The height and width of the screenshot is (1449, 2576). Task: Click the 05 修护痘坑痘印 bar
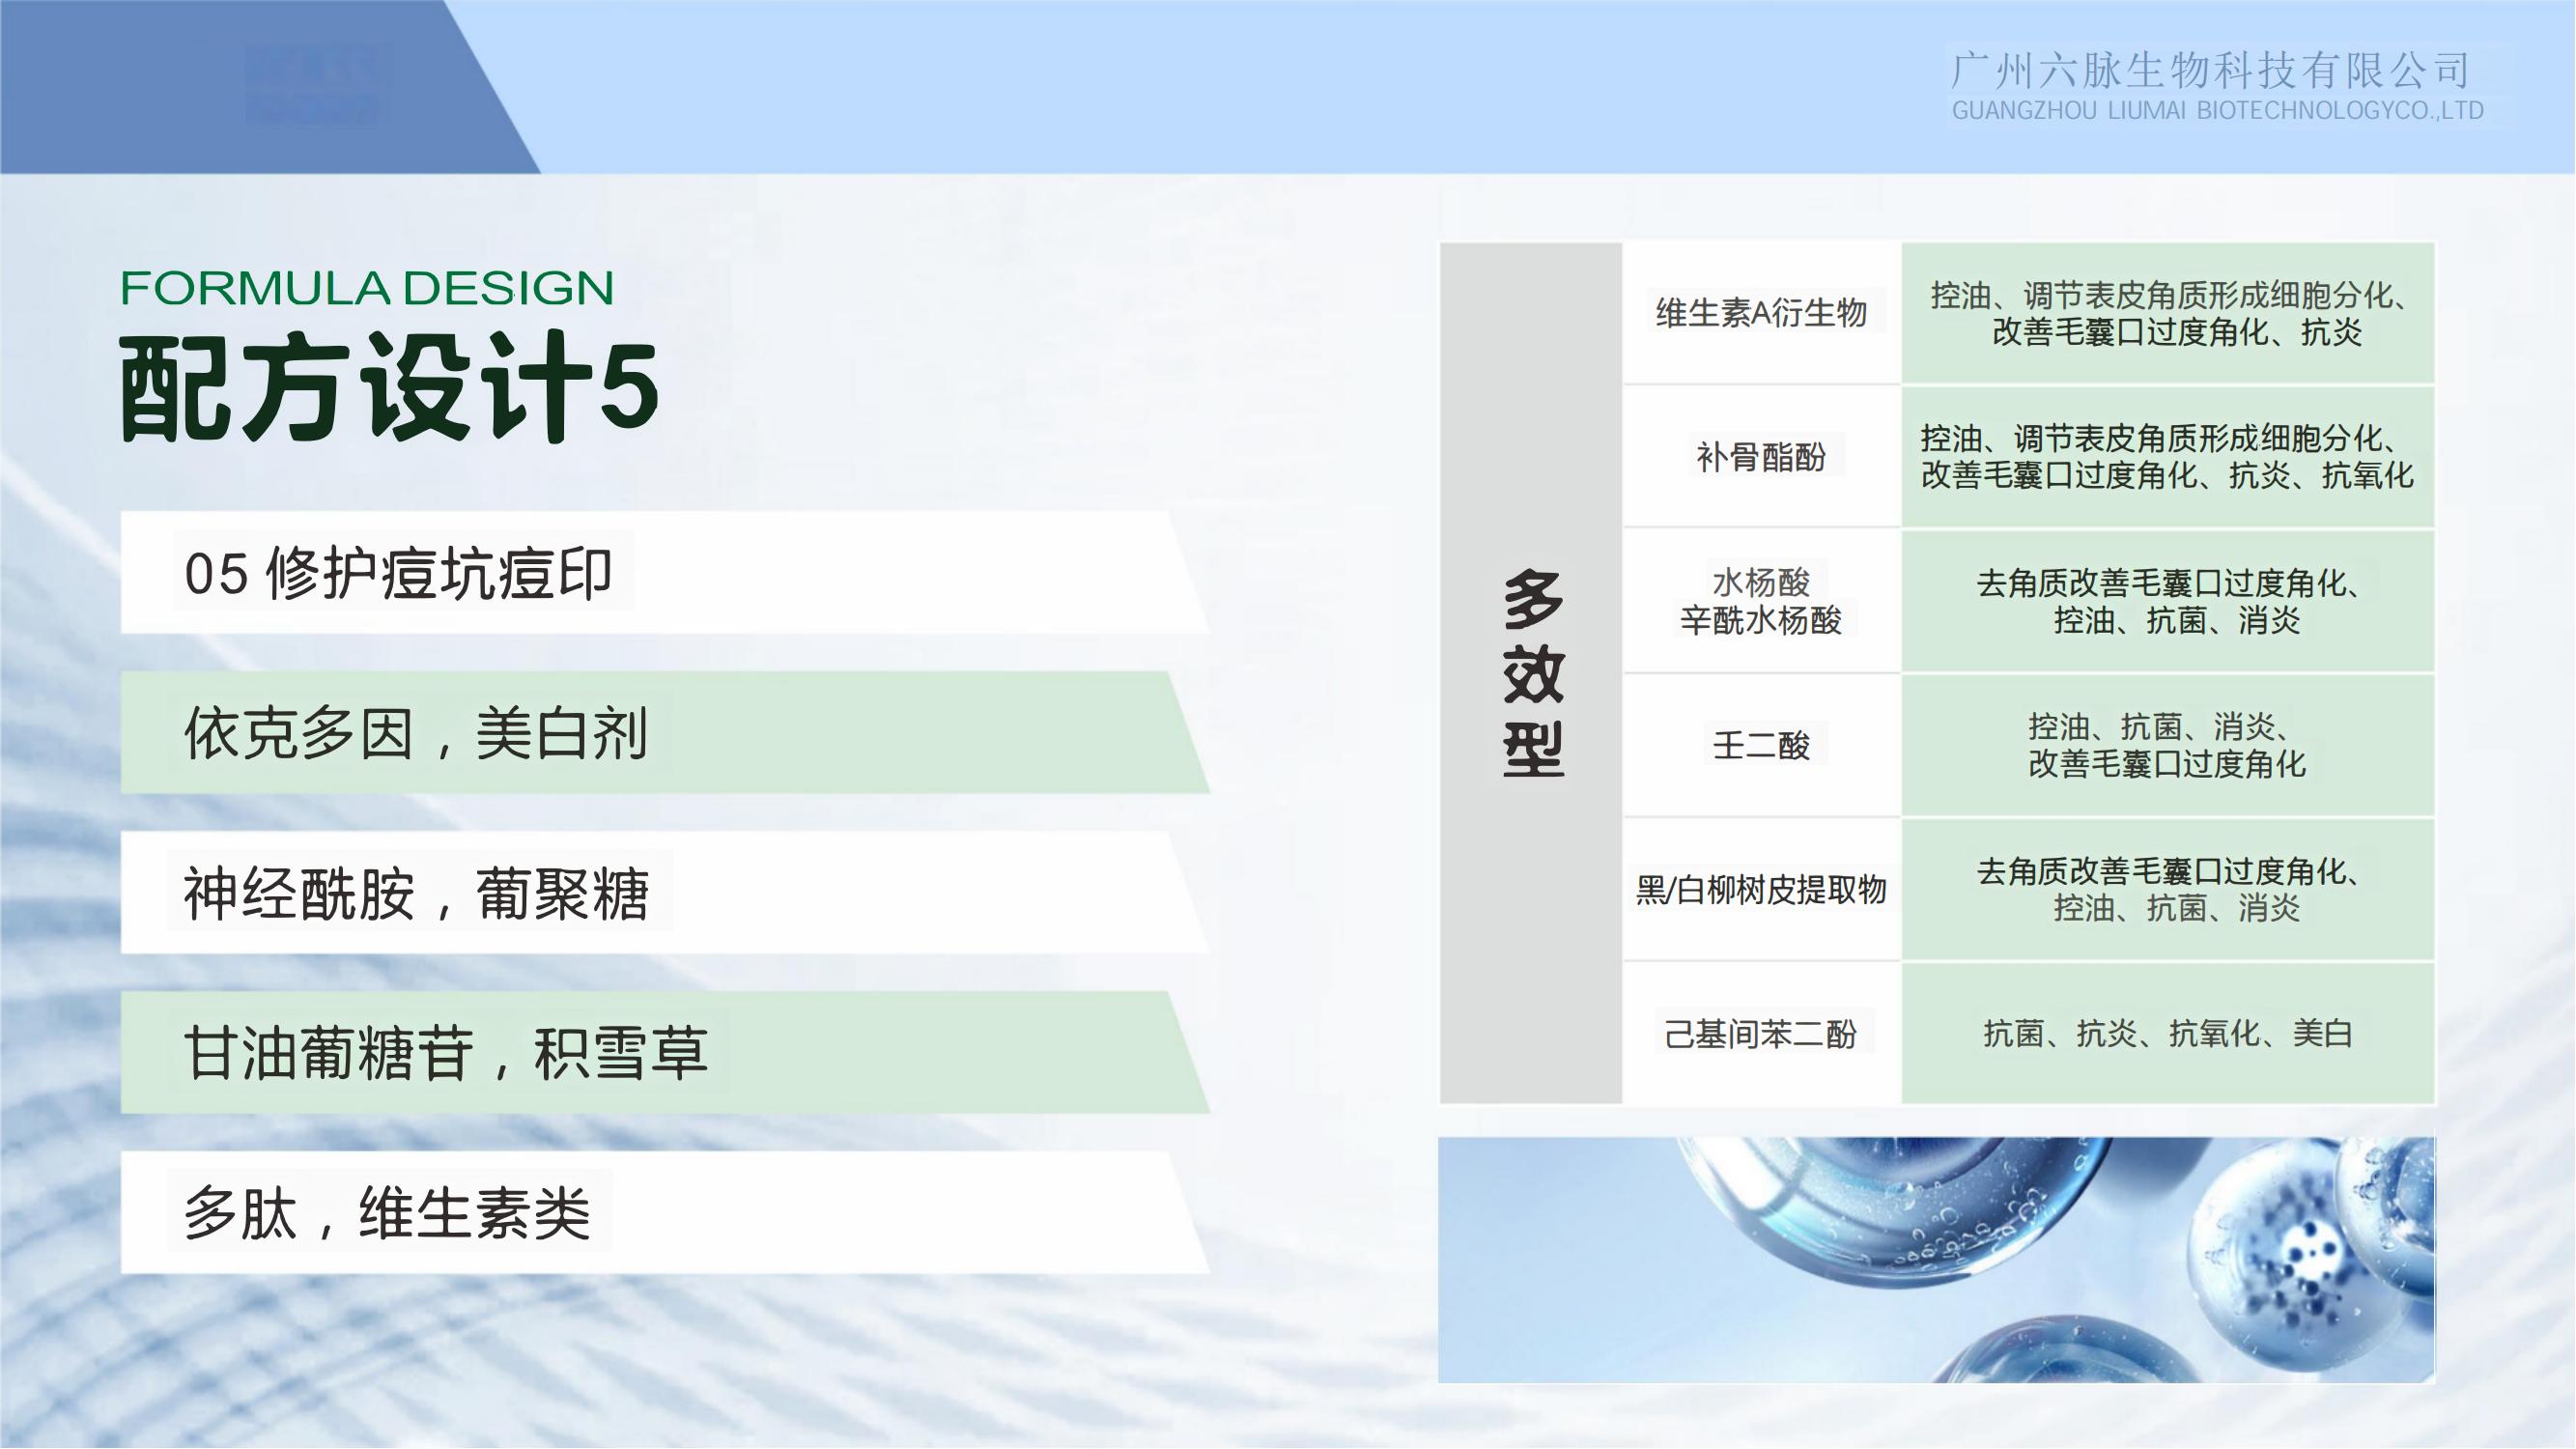[x=665, y=573]
